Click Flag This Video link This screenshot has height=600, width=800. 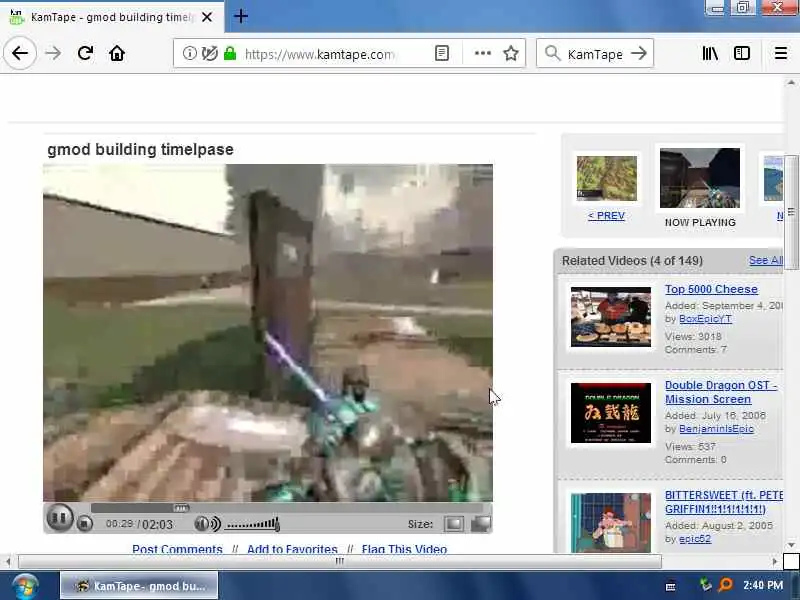(404, 549)
